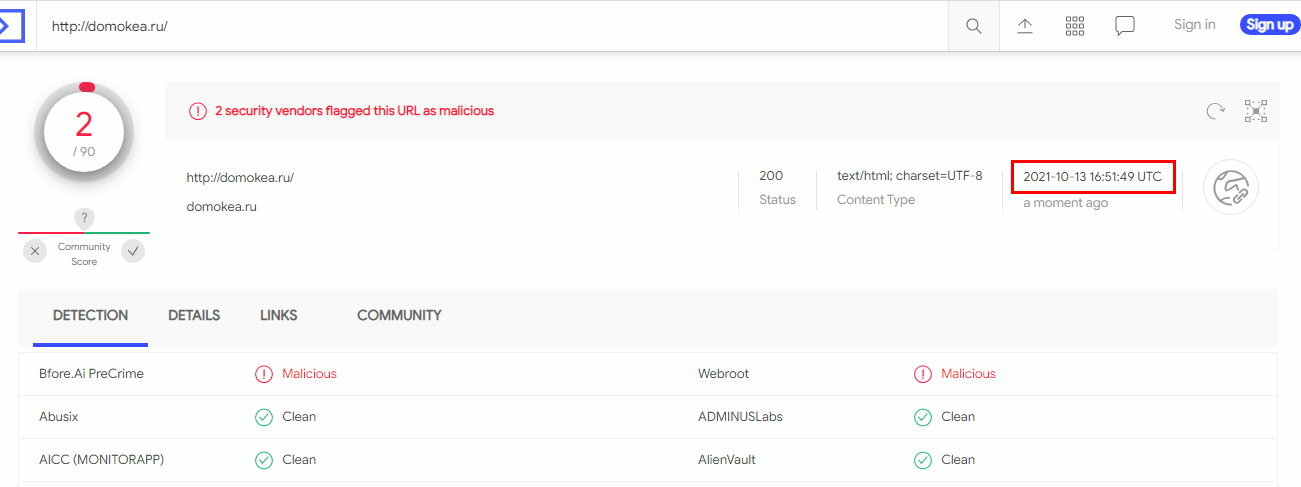1301x487 pixels.
Task: Click the URL search input field
Action: [x=492, y=26]
